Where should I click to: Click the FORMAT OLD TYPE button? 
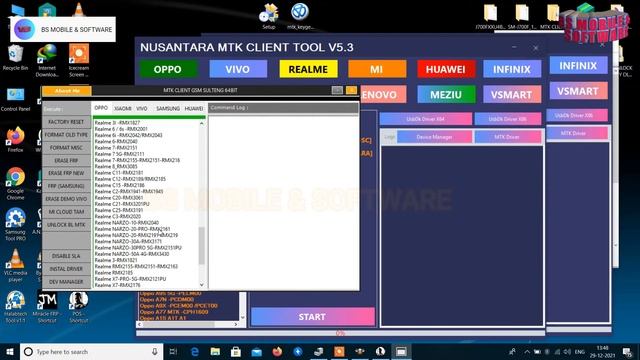pos(66,135)
